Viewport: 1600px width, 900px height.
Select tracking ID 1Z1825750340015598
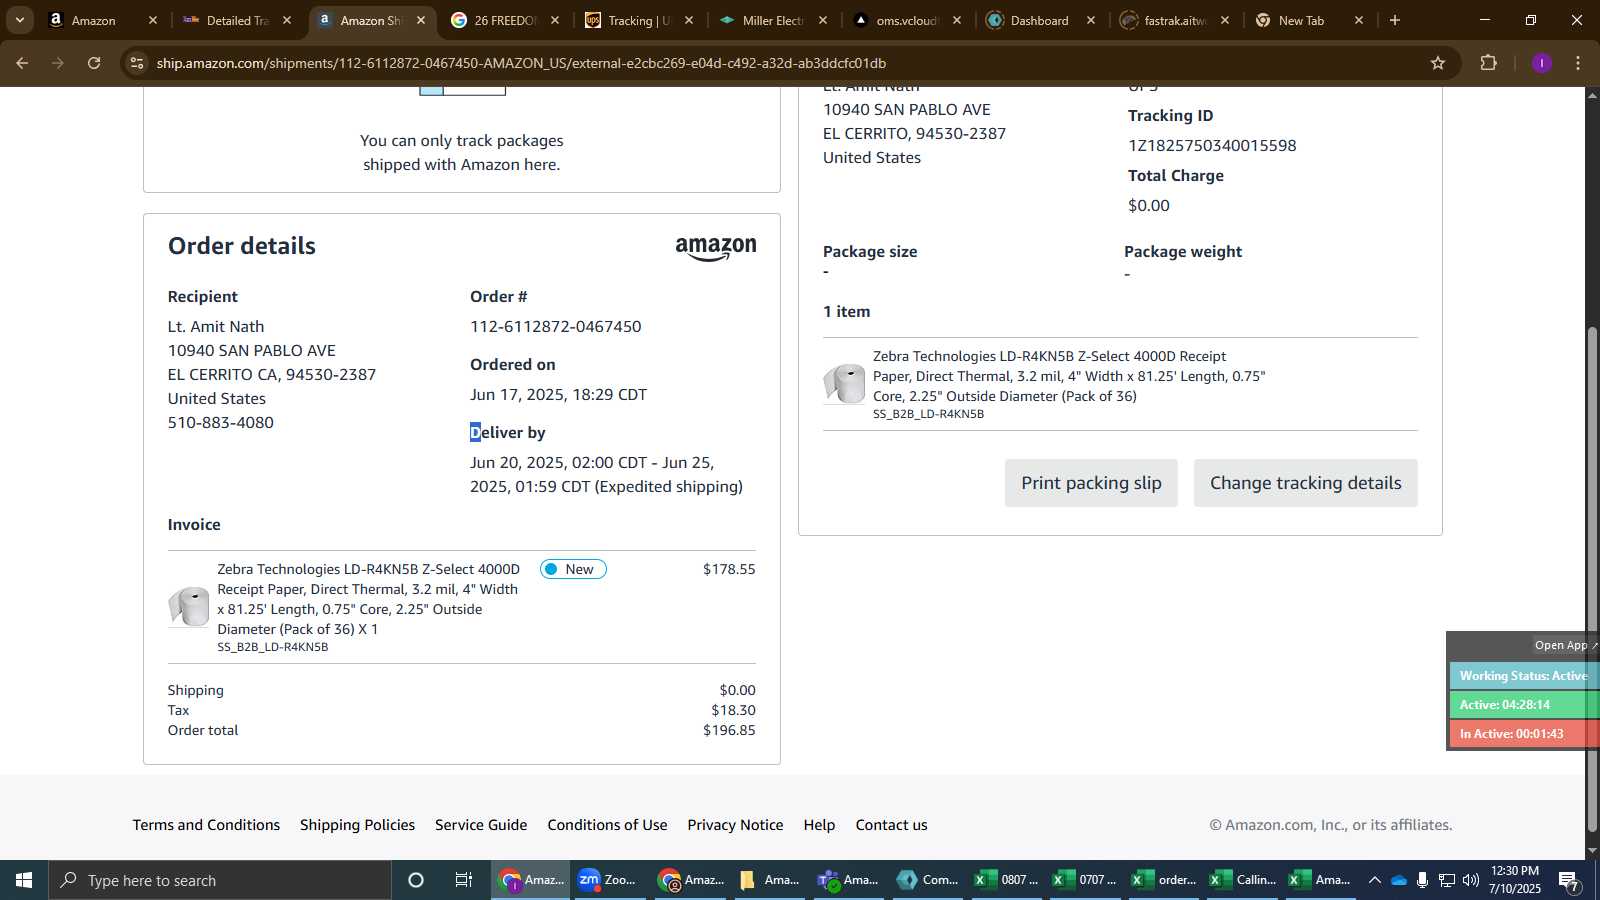[1212, 145]
